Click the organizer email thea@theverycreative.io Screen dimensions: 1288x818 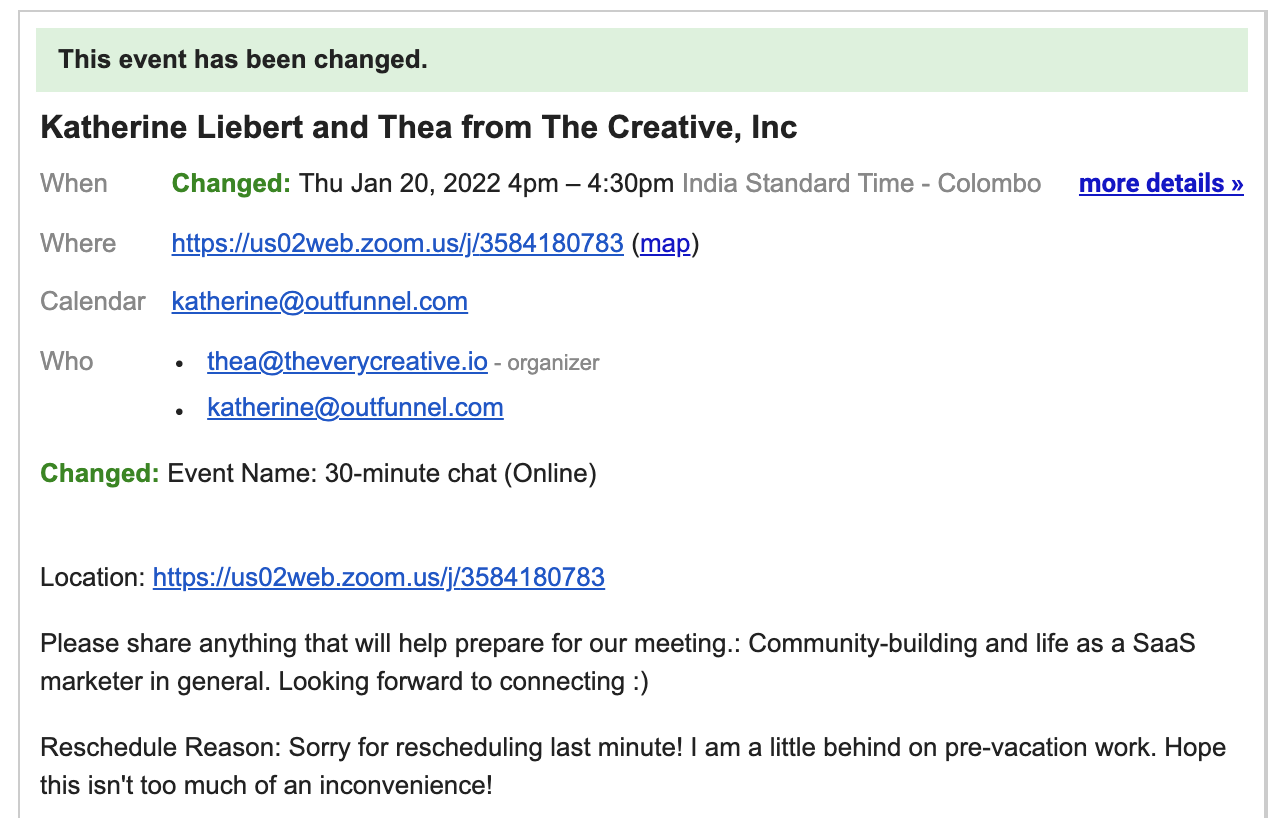pyautogui.click(x=347, y=362)
